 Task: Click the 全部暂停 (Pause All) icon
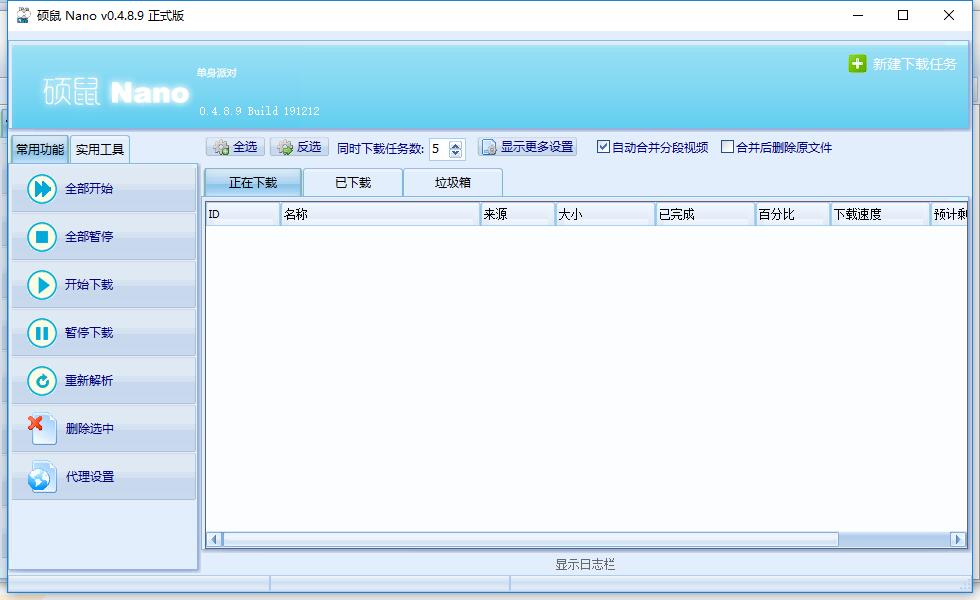[40, 236]
